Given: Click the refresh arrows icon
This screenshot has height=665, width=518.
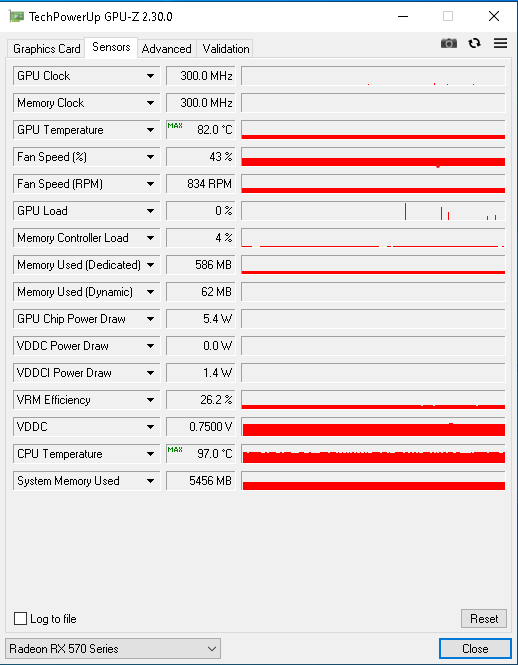Looking at the screenshot, I should tap(474, 43).
